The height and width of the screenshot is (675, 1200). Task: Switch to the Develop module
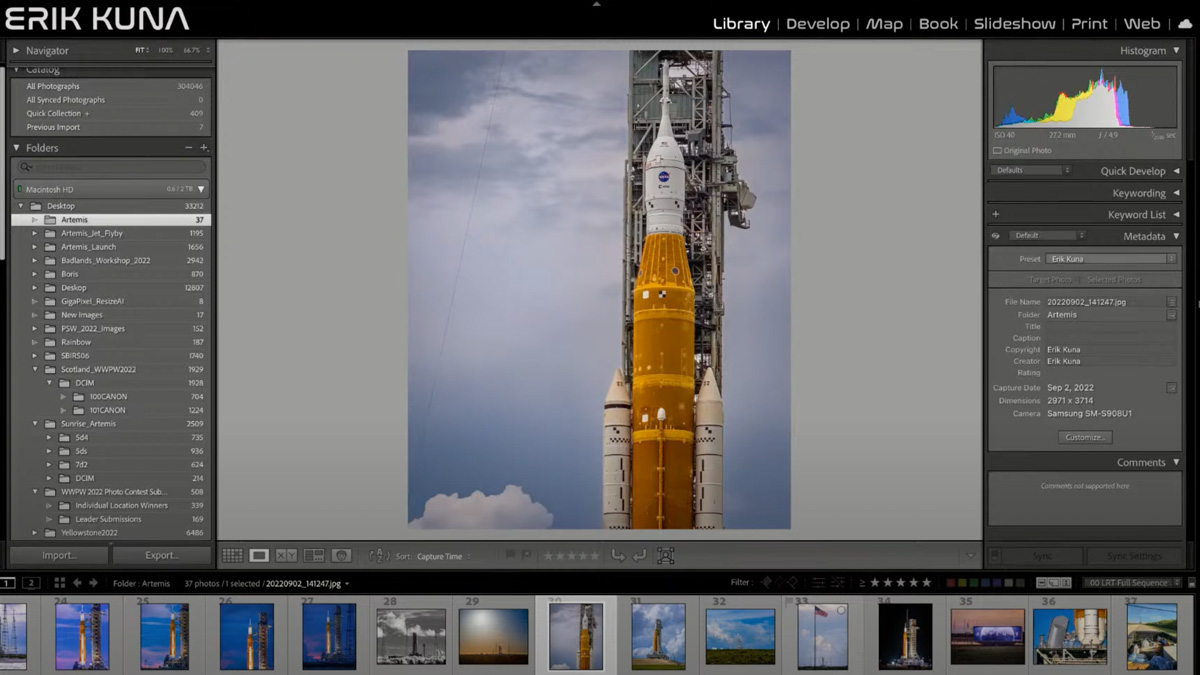click(x=817, y=24)
